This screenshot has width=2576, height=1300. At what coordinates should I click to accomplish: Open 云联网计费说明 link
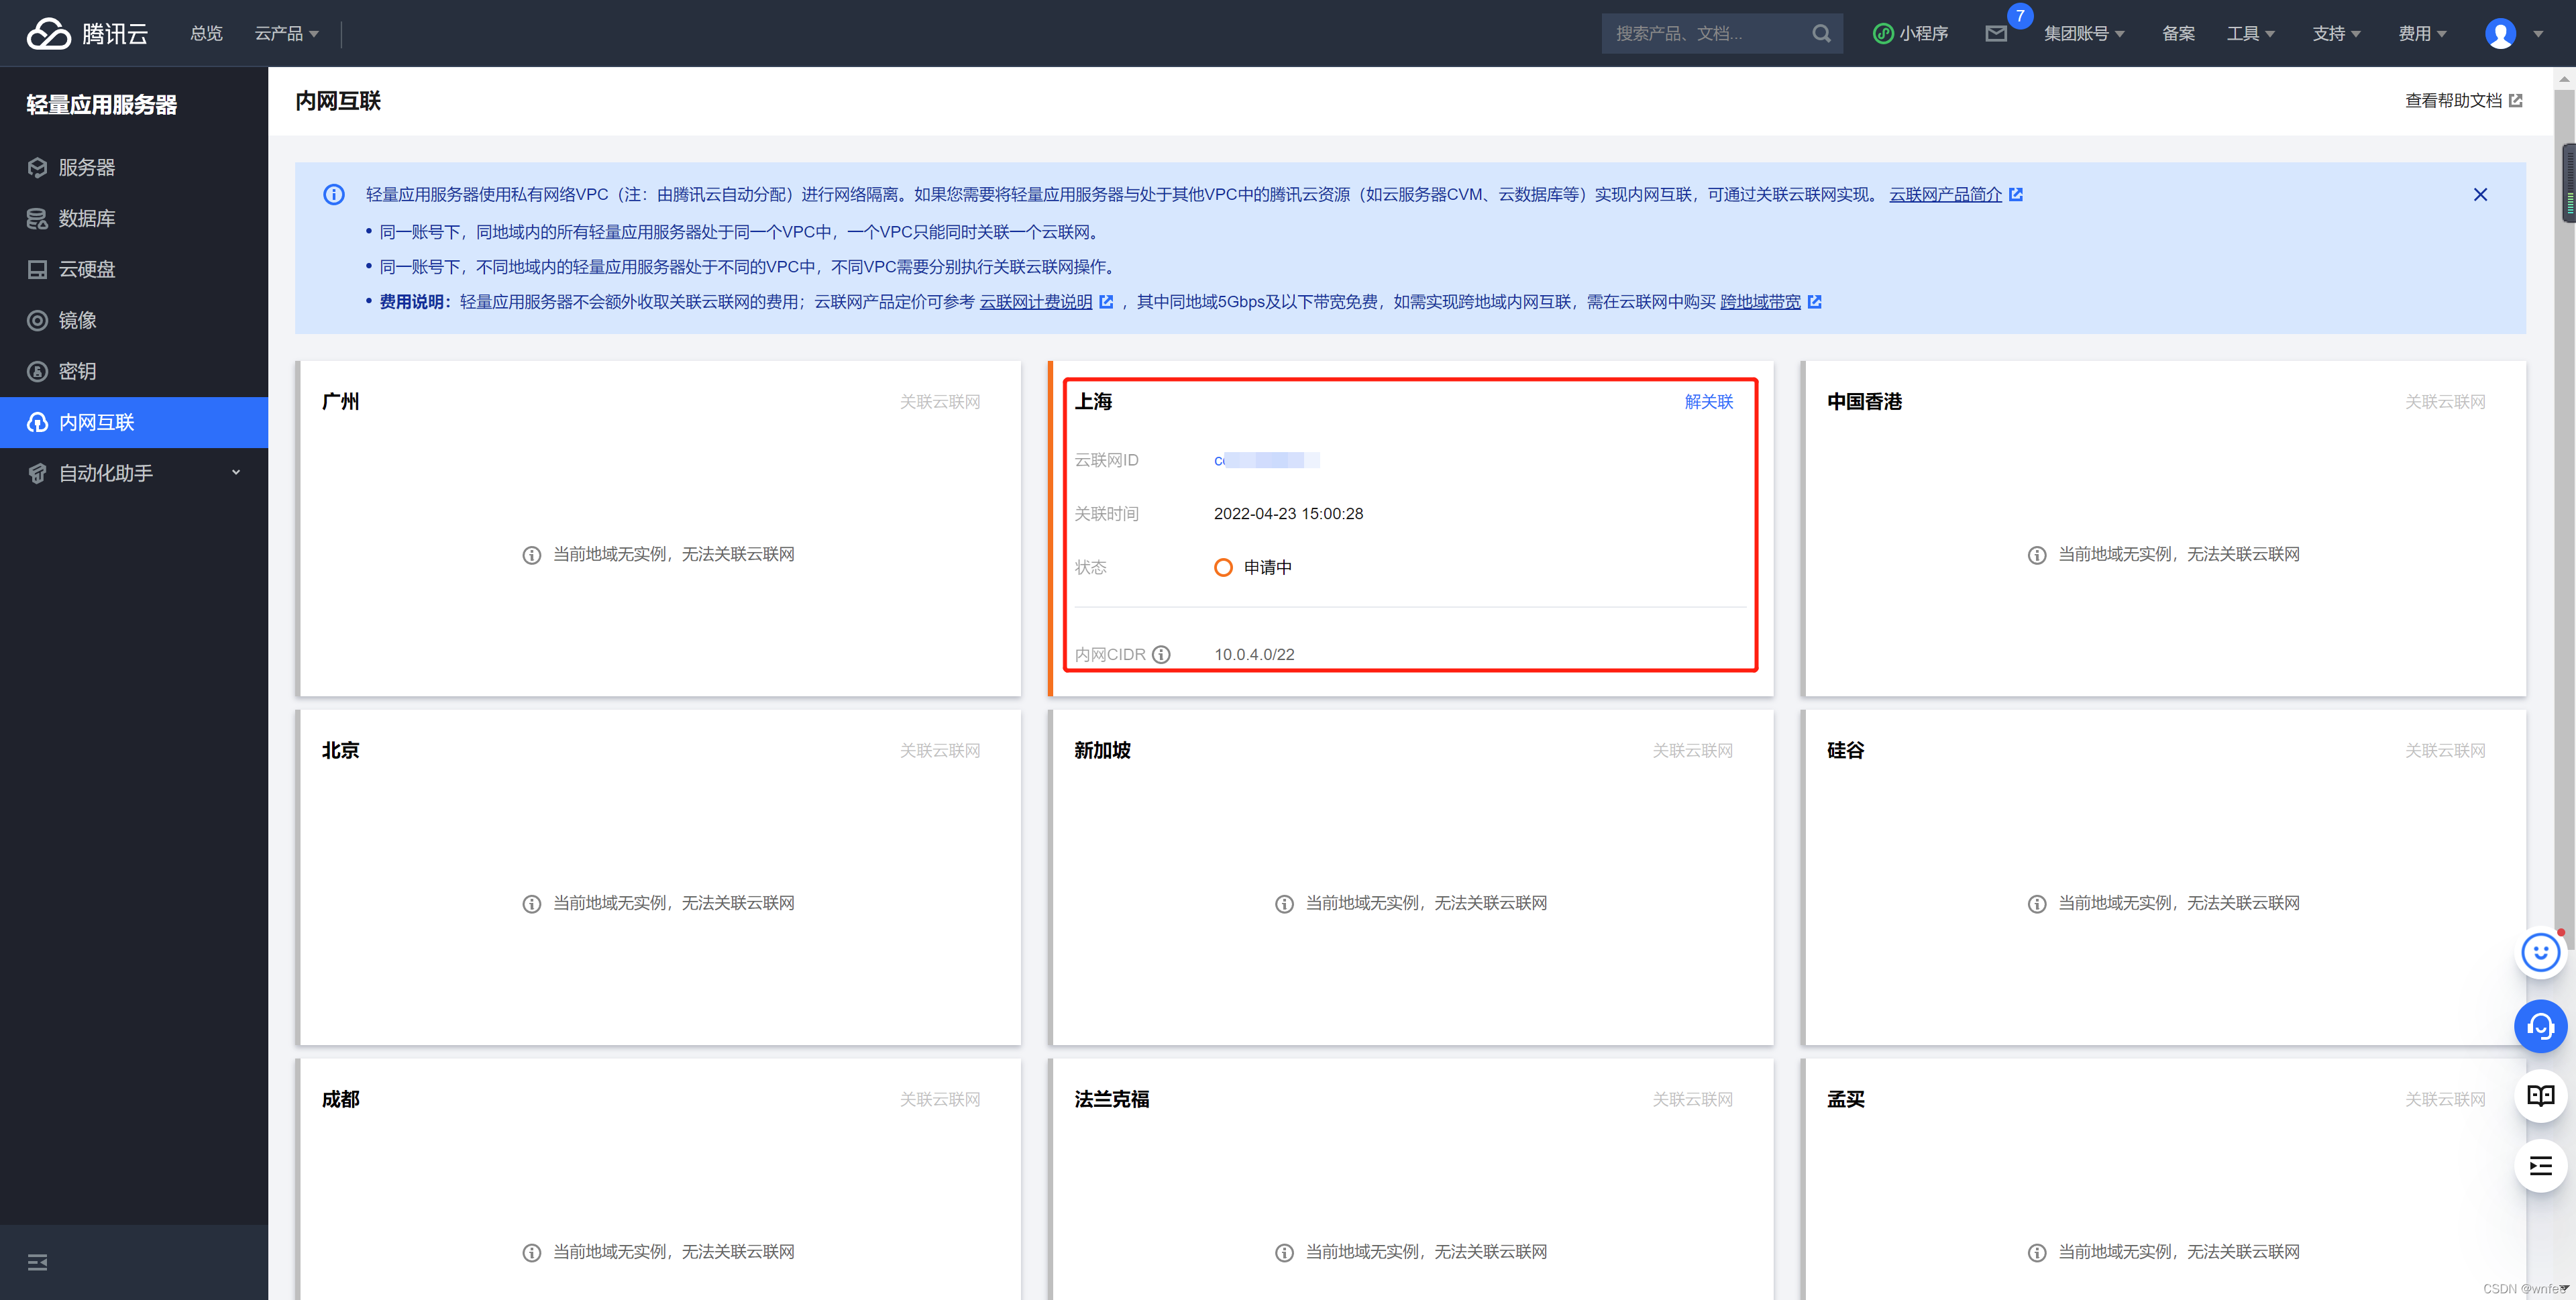1035,302
